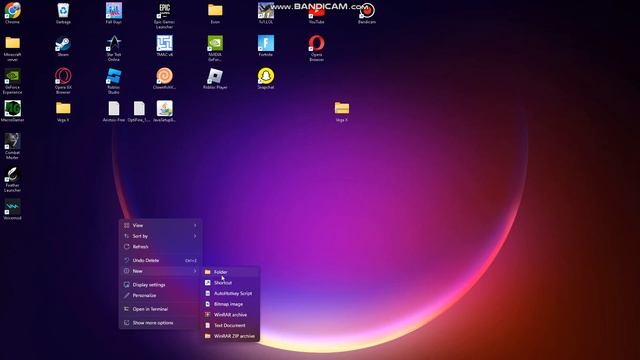Open the Opera GX Browser shortcut
This screenshot has height=360, width=640.
pyautogui.click(x=63, y=81)
